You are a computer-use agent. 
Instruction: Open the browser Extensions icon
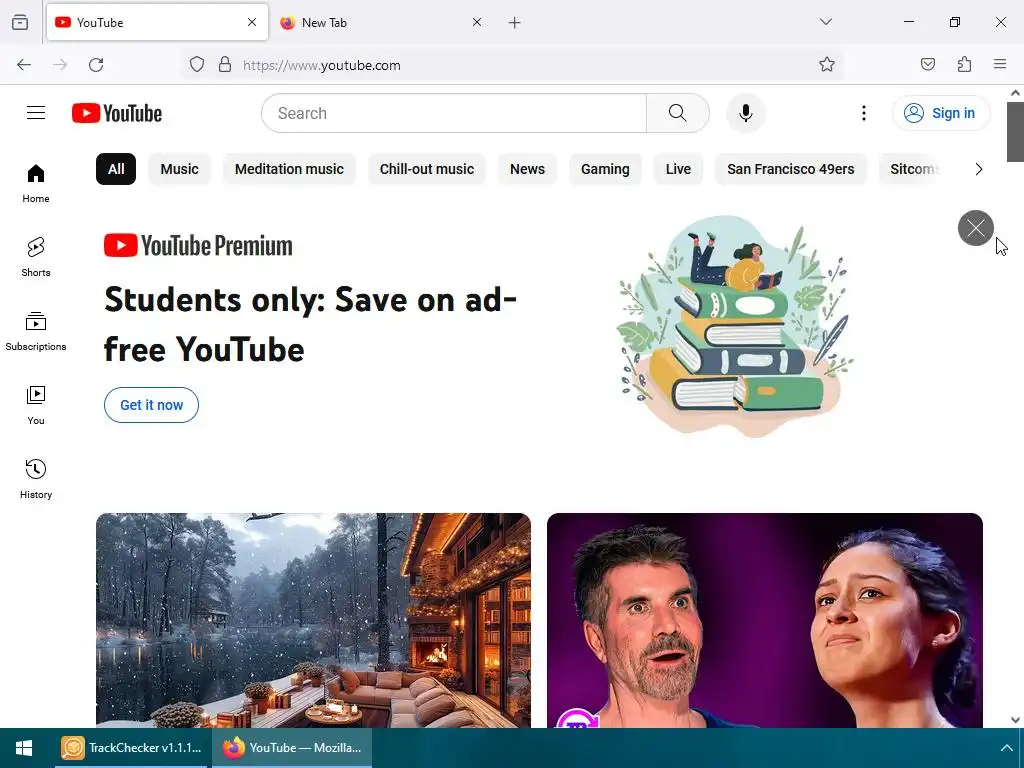[964, 64]
